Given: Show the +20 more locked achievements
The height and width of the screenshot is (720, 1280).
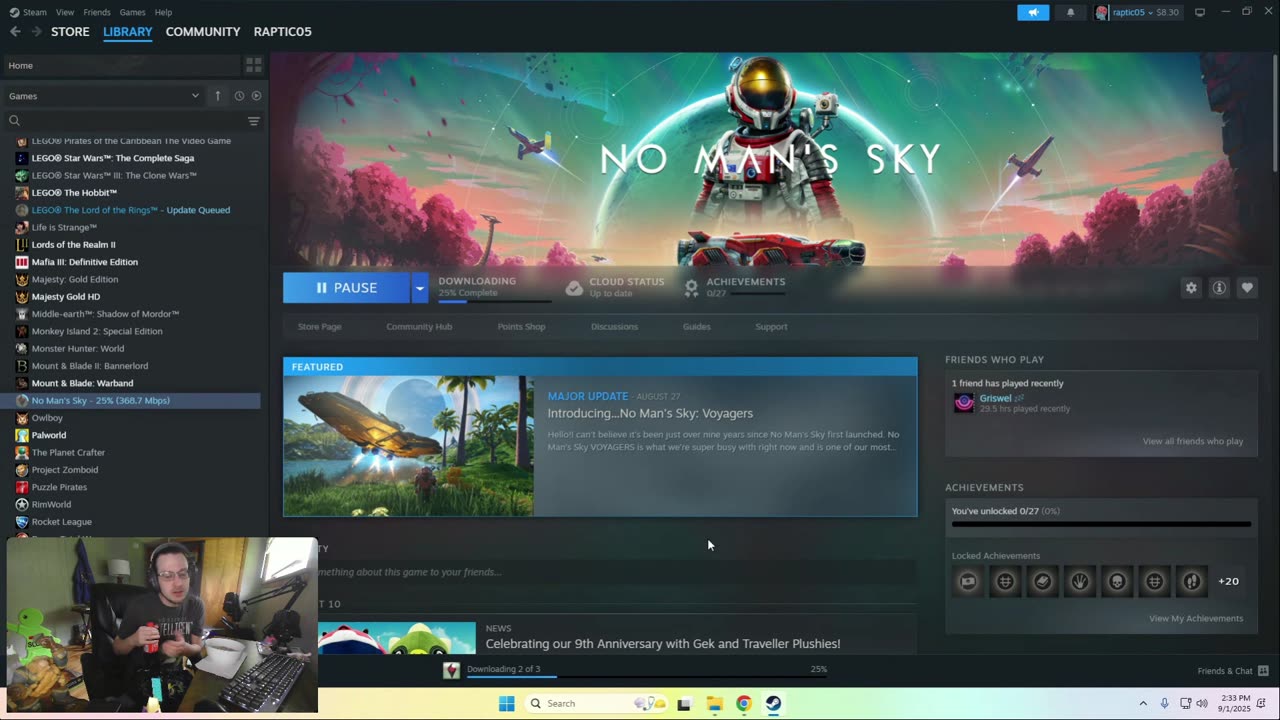Looking at the screenshot, I should click(x=1228, y=581).
